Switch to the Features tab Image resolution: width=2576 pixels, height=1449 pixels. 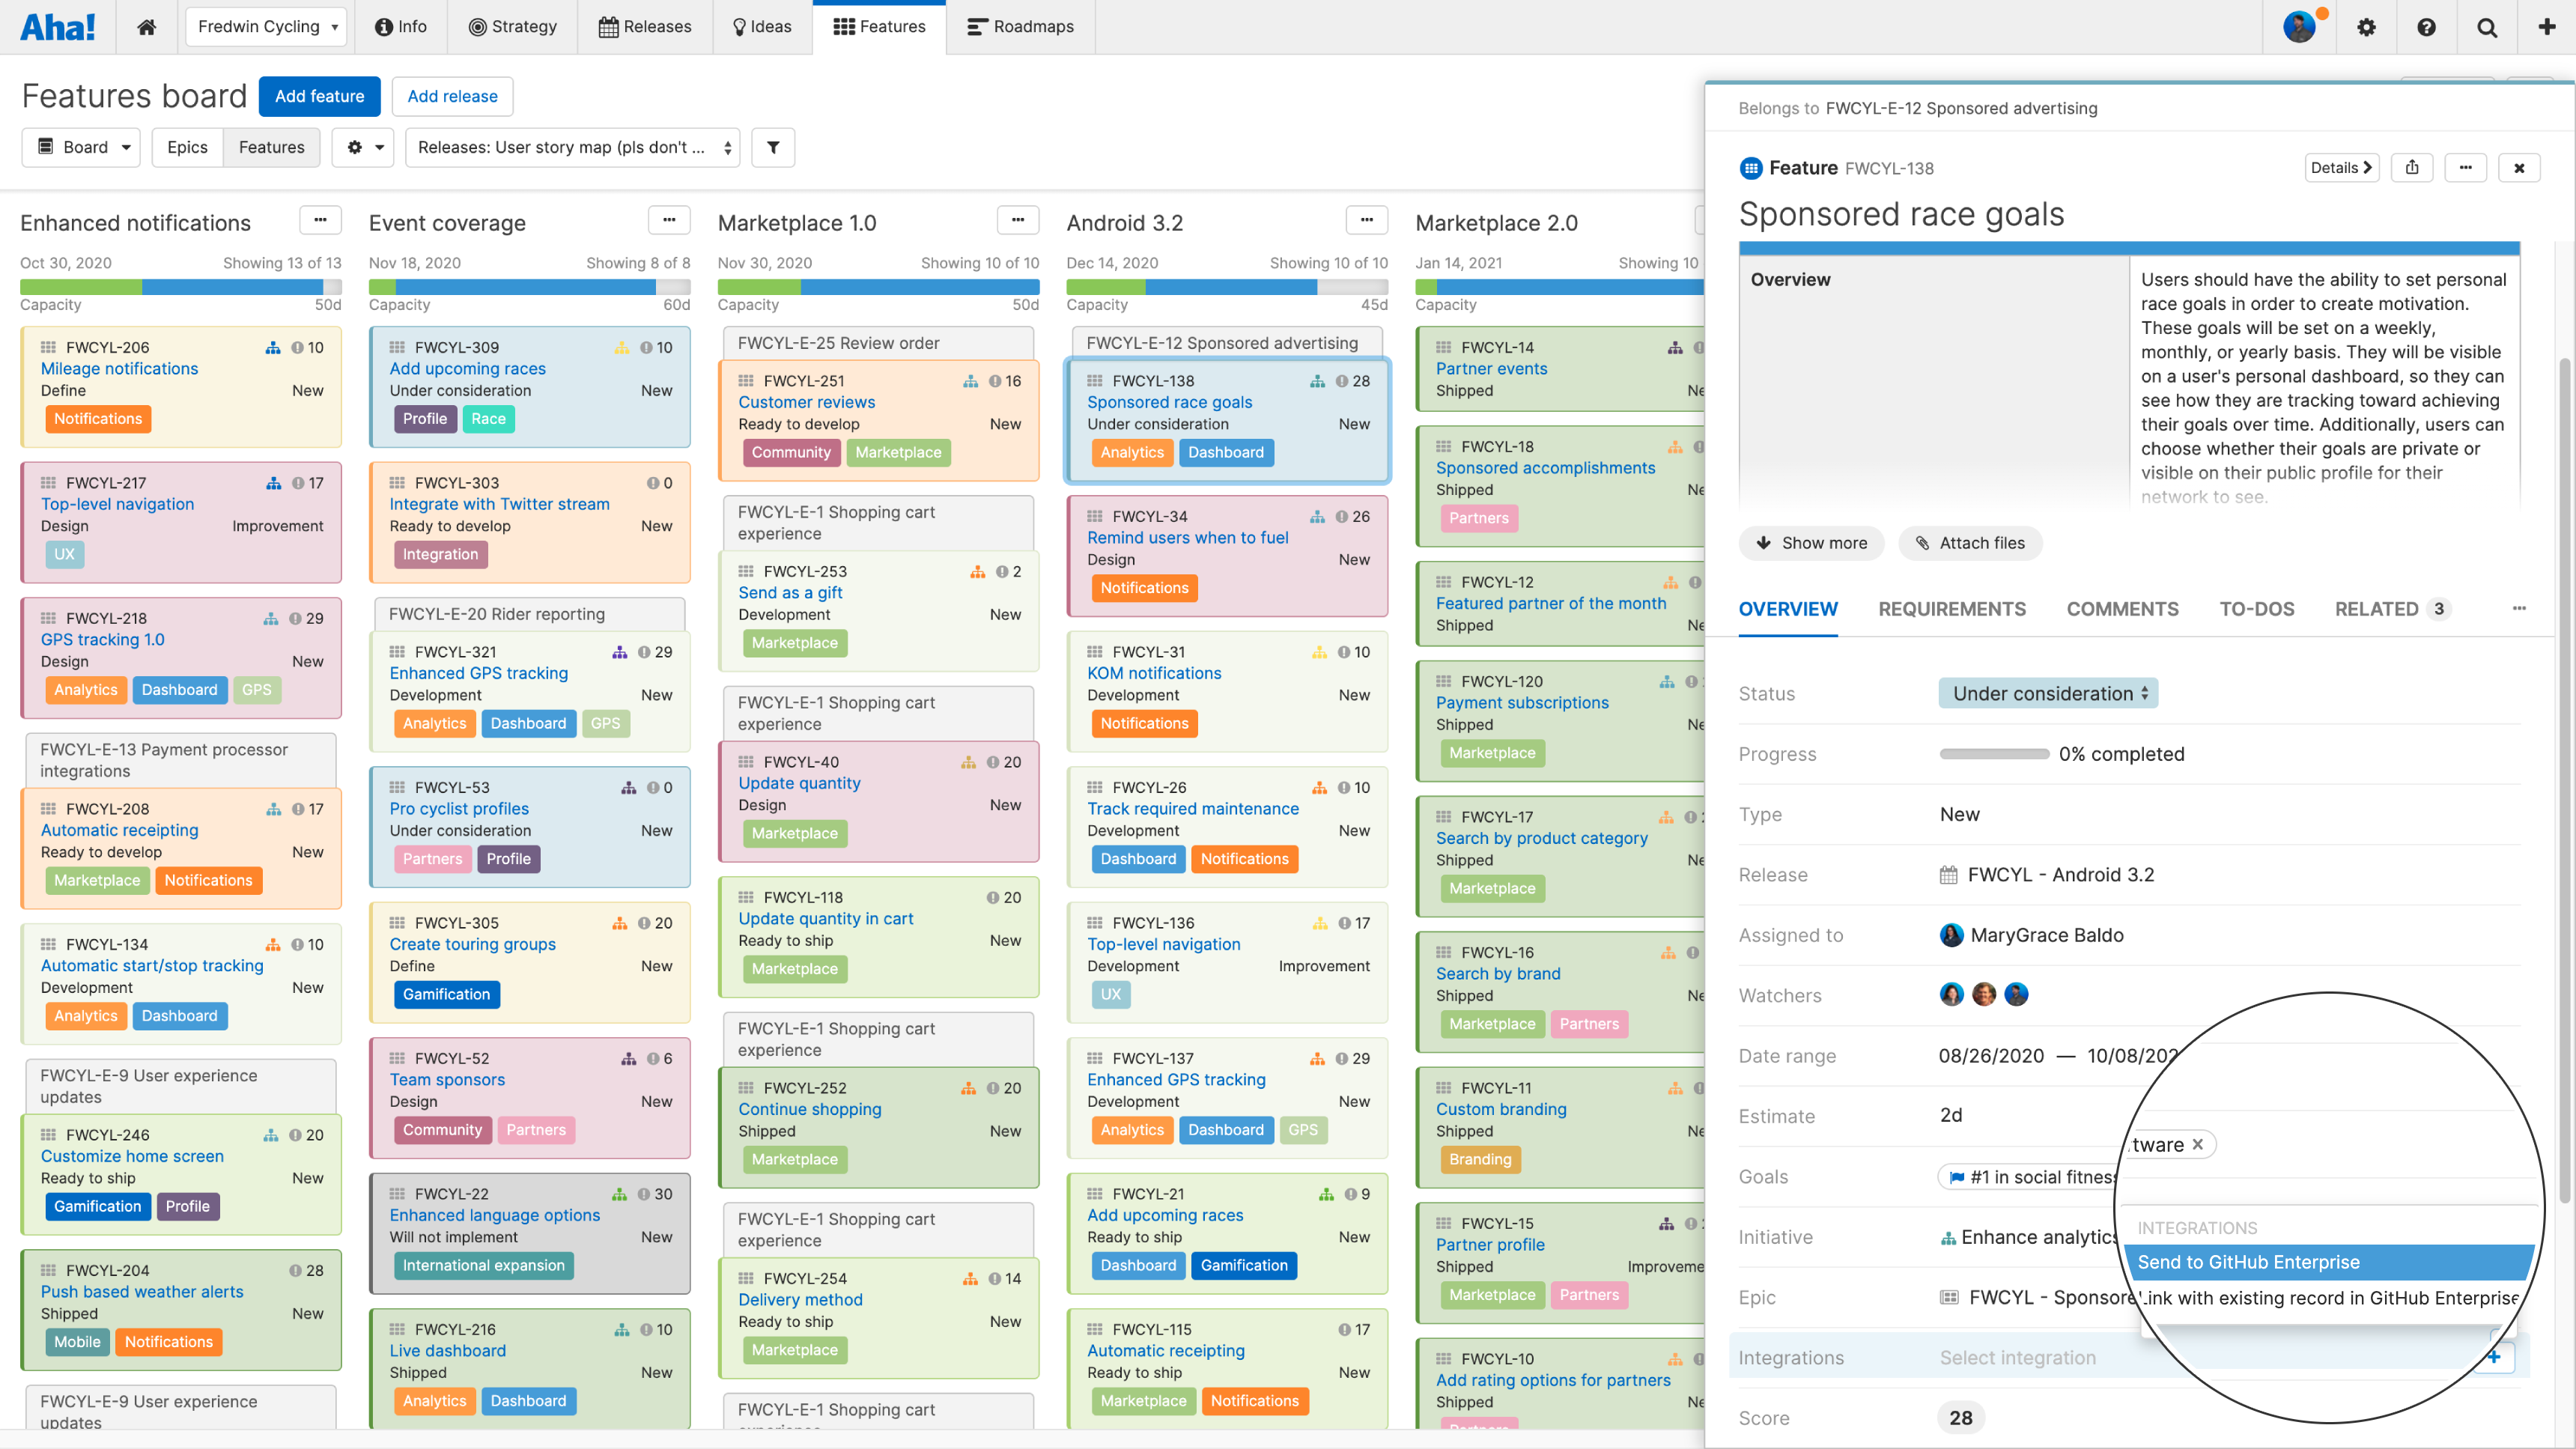point(879,26)
